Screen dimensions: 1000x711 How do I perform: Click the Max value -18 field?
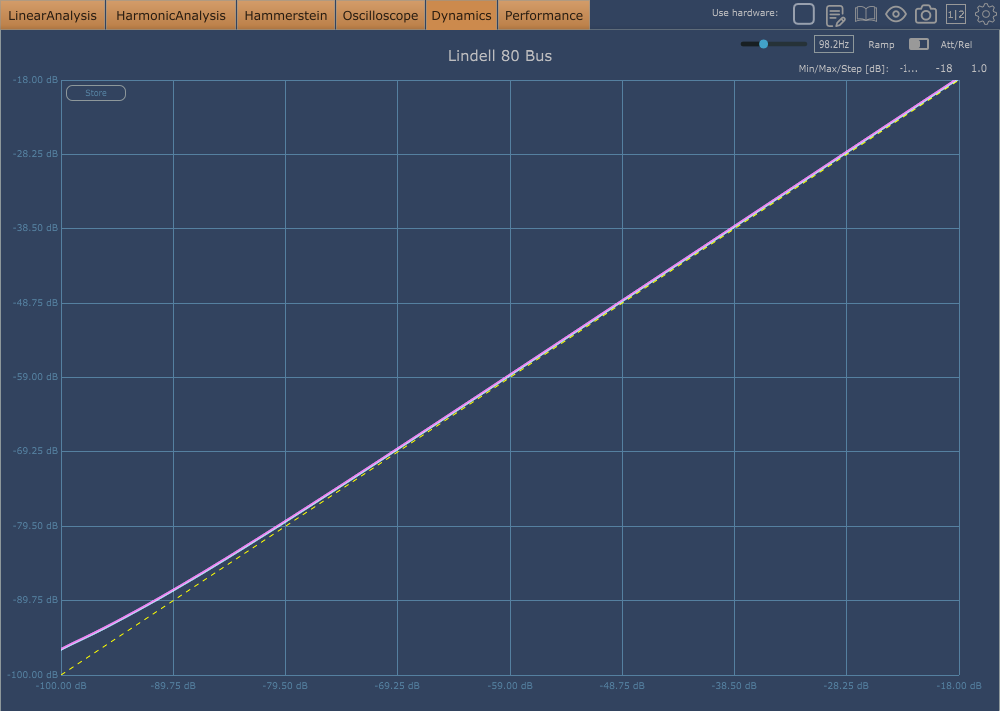point(944,68)
